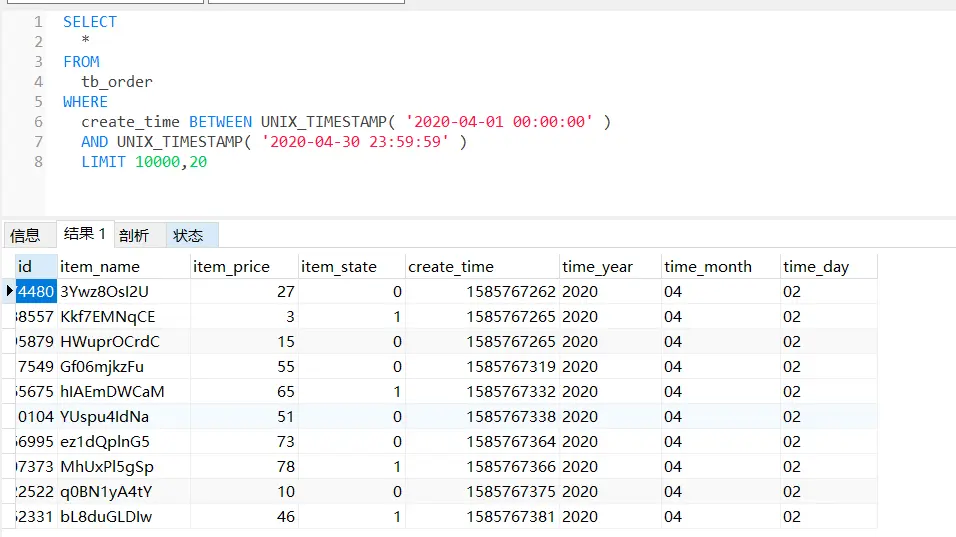Select cell Gf06mjkzFu

click(x=124, y=367)
